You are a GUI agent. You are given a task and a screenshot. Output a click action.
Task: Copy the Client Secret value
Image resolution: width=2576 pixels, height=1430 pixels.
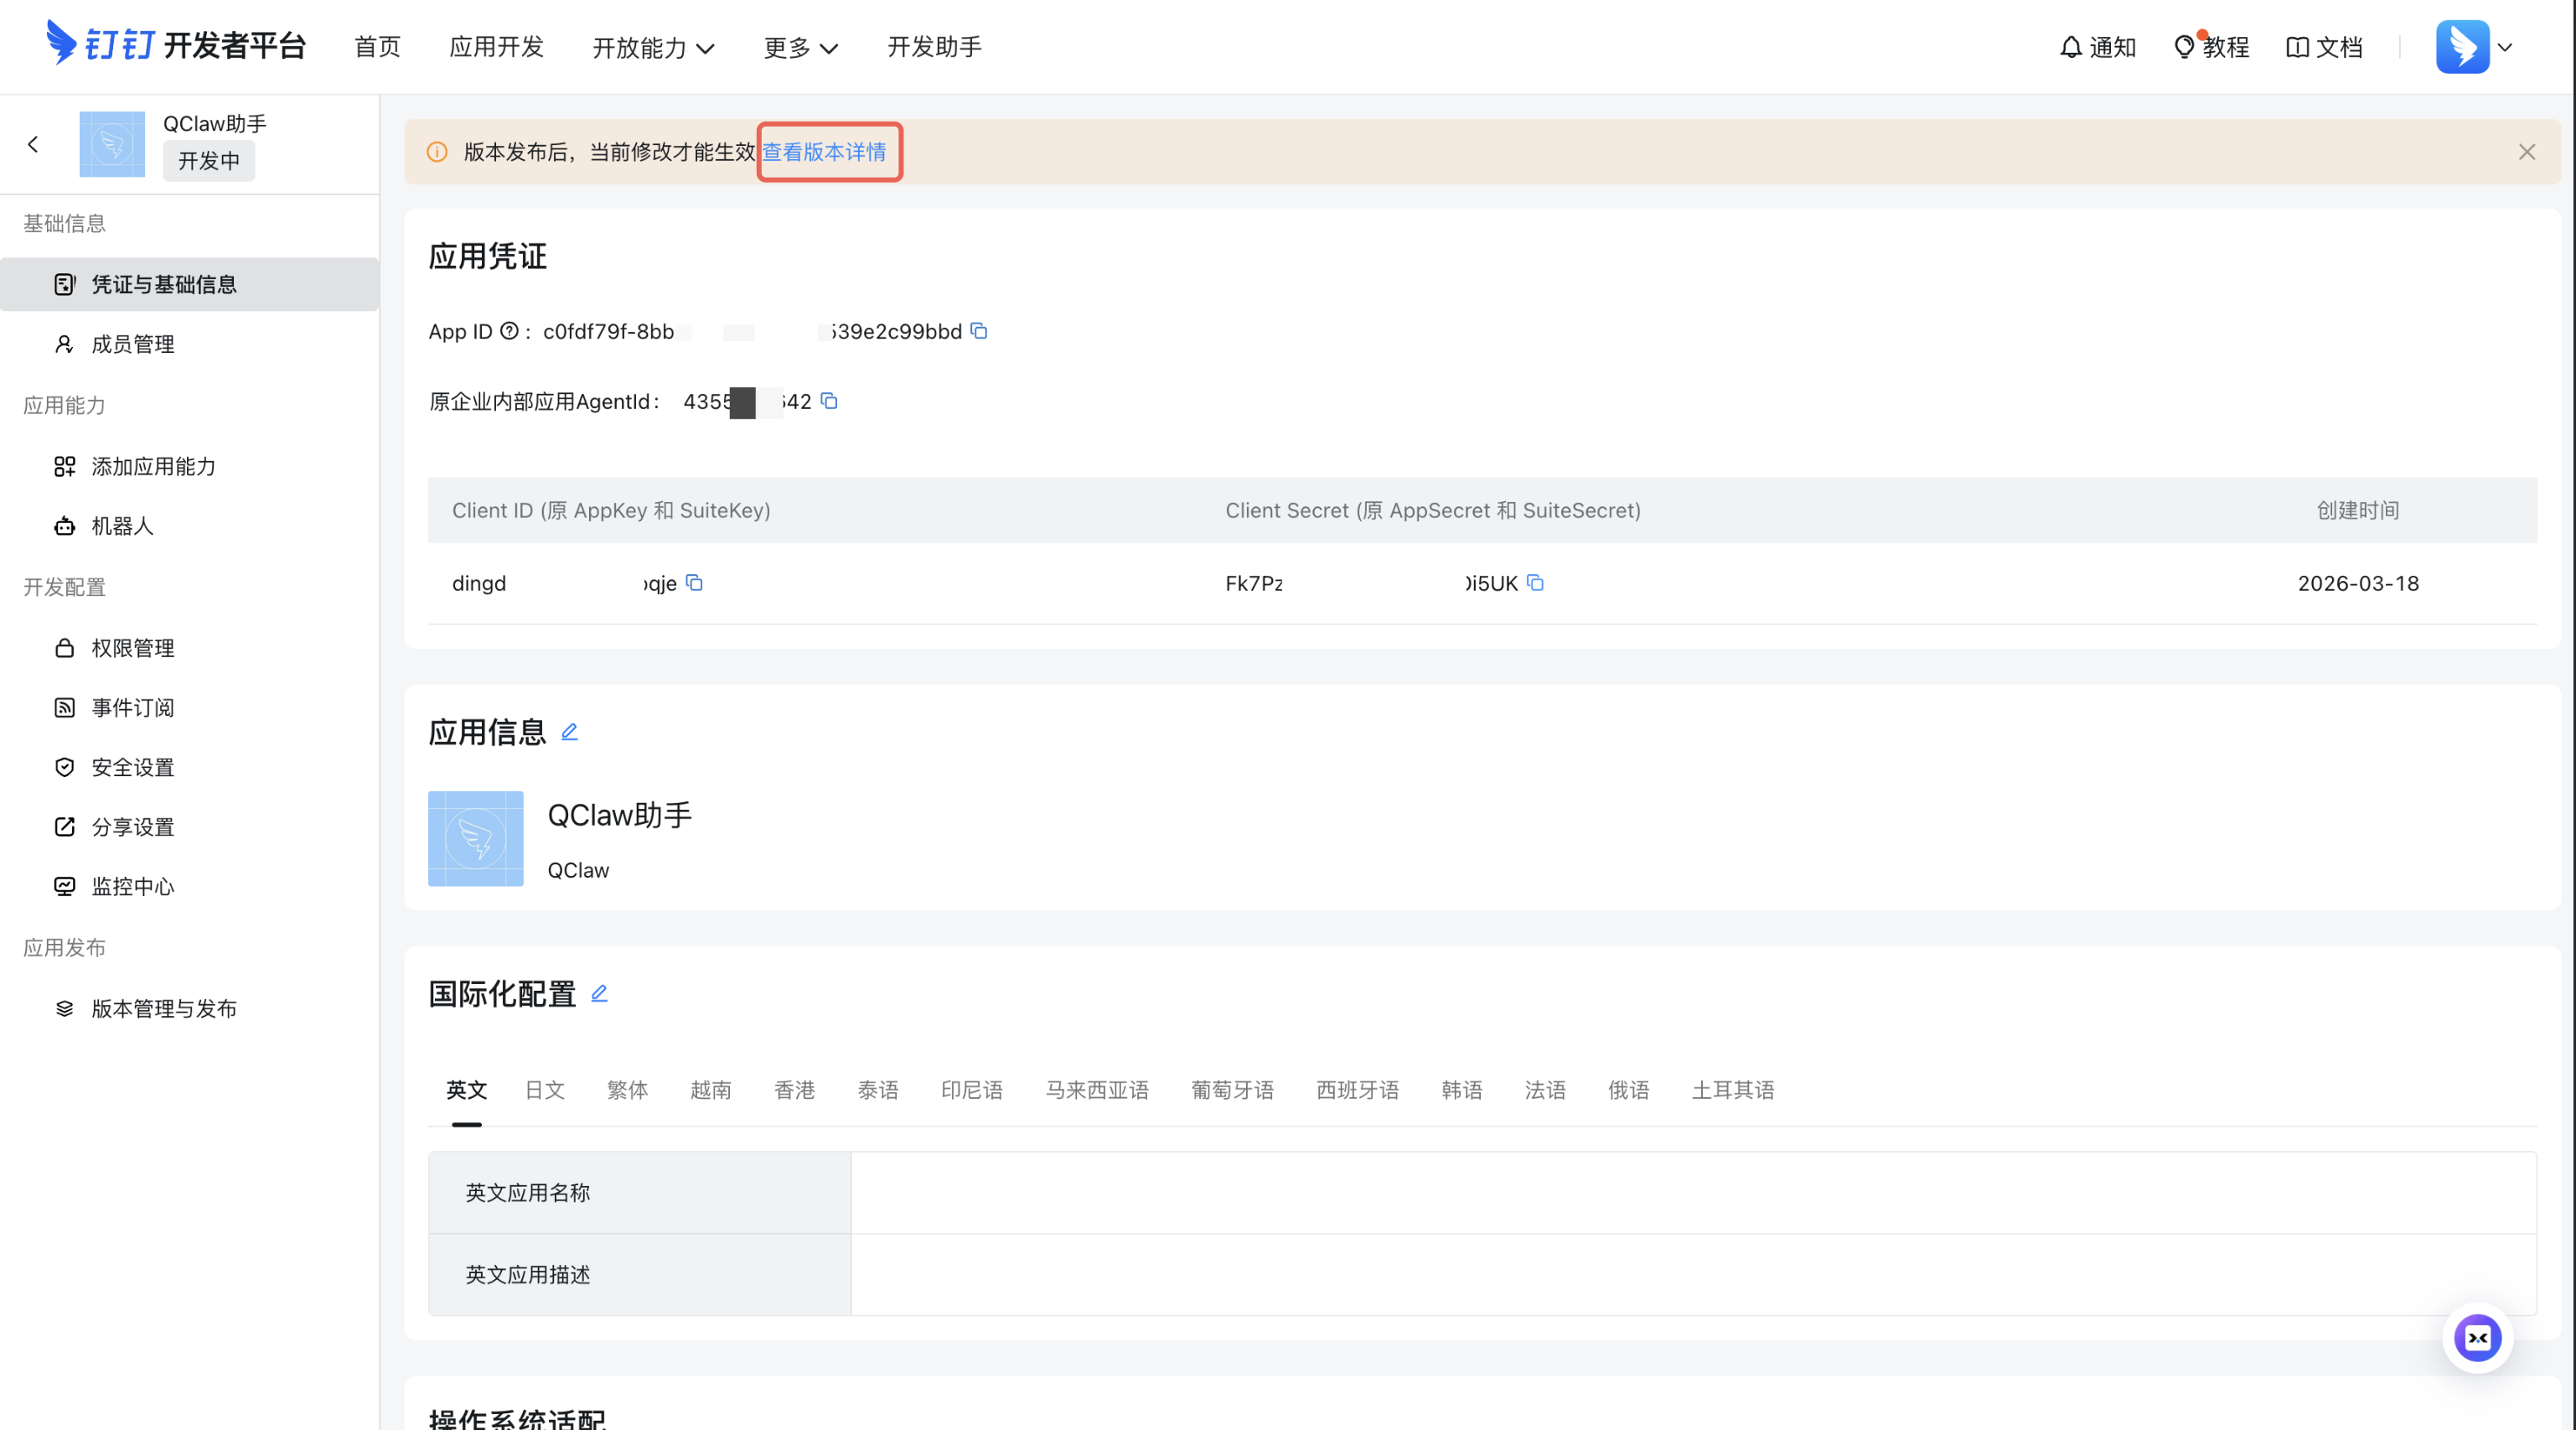tap(1535, 583)
